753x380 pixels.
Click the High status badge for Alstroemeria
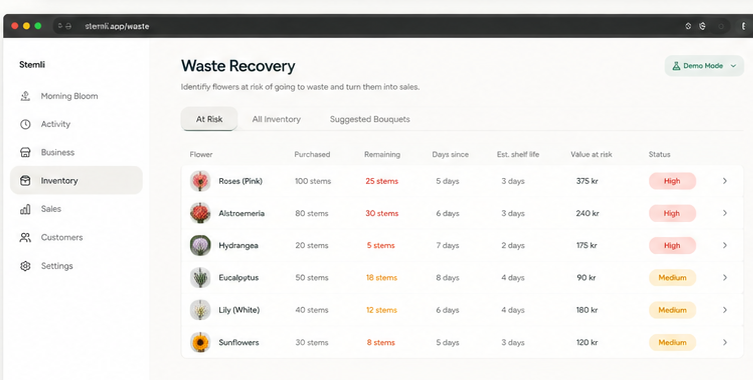672,213
